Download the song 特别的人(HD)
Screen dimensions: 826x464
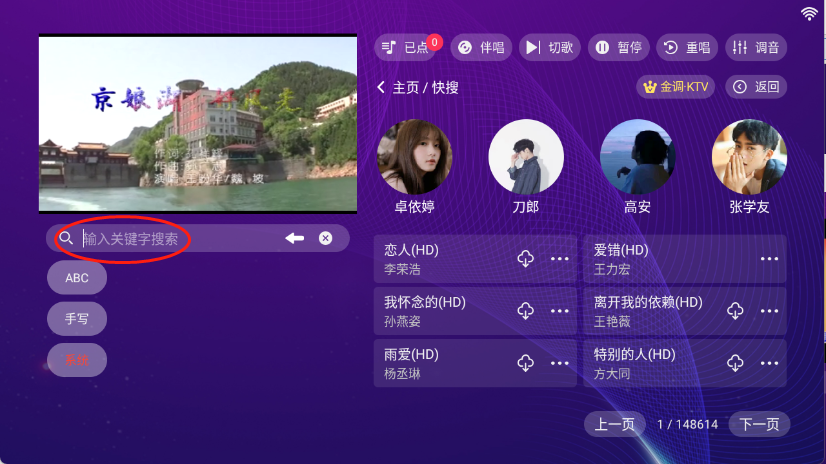point(735,363)
